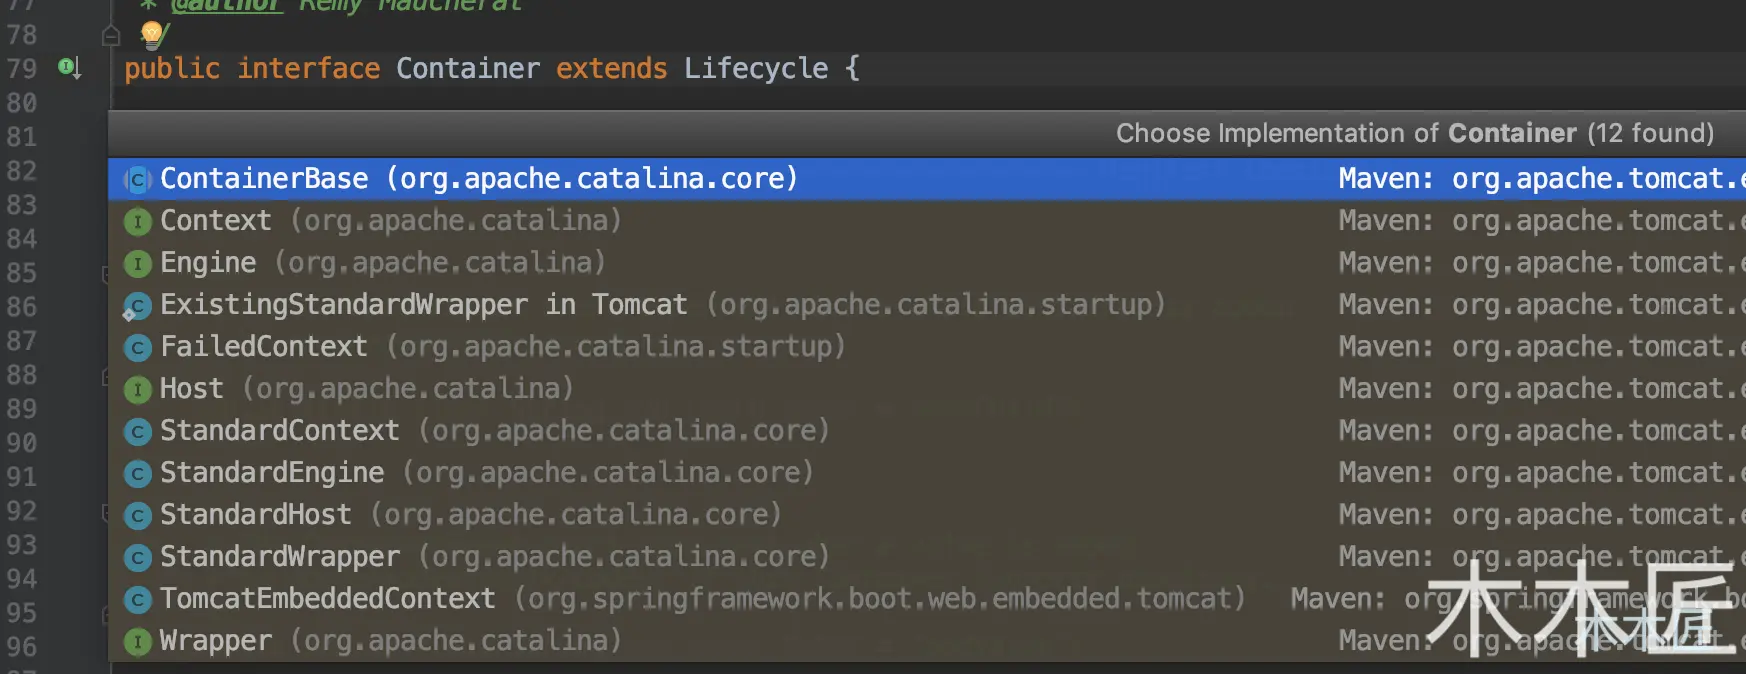Click the Host interface icon

point(137,389)
